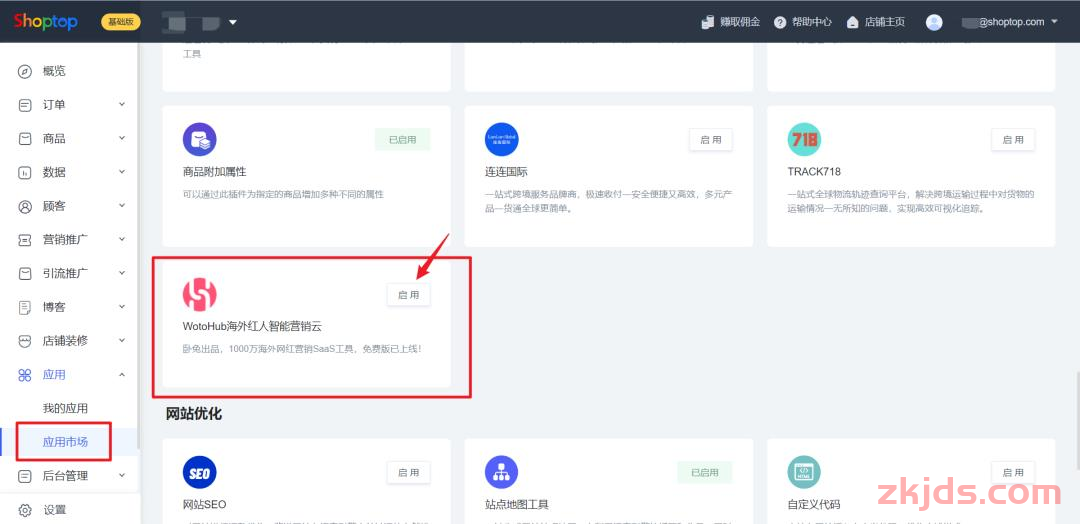Viewport: 1080px width, 524px height.
Task: Expand the 营销推广 menu chevron
Action: point(122,240)
